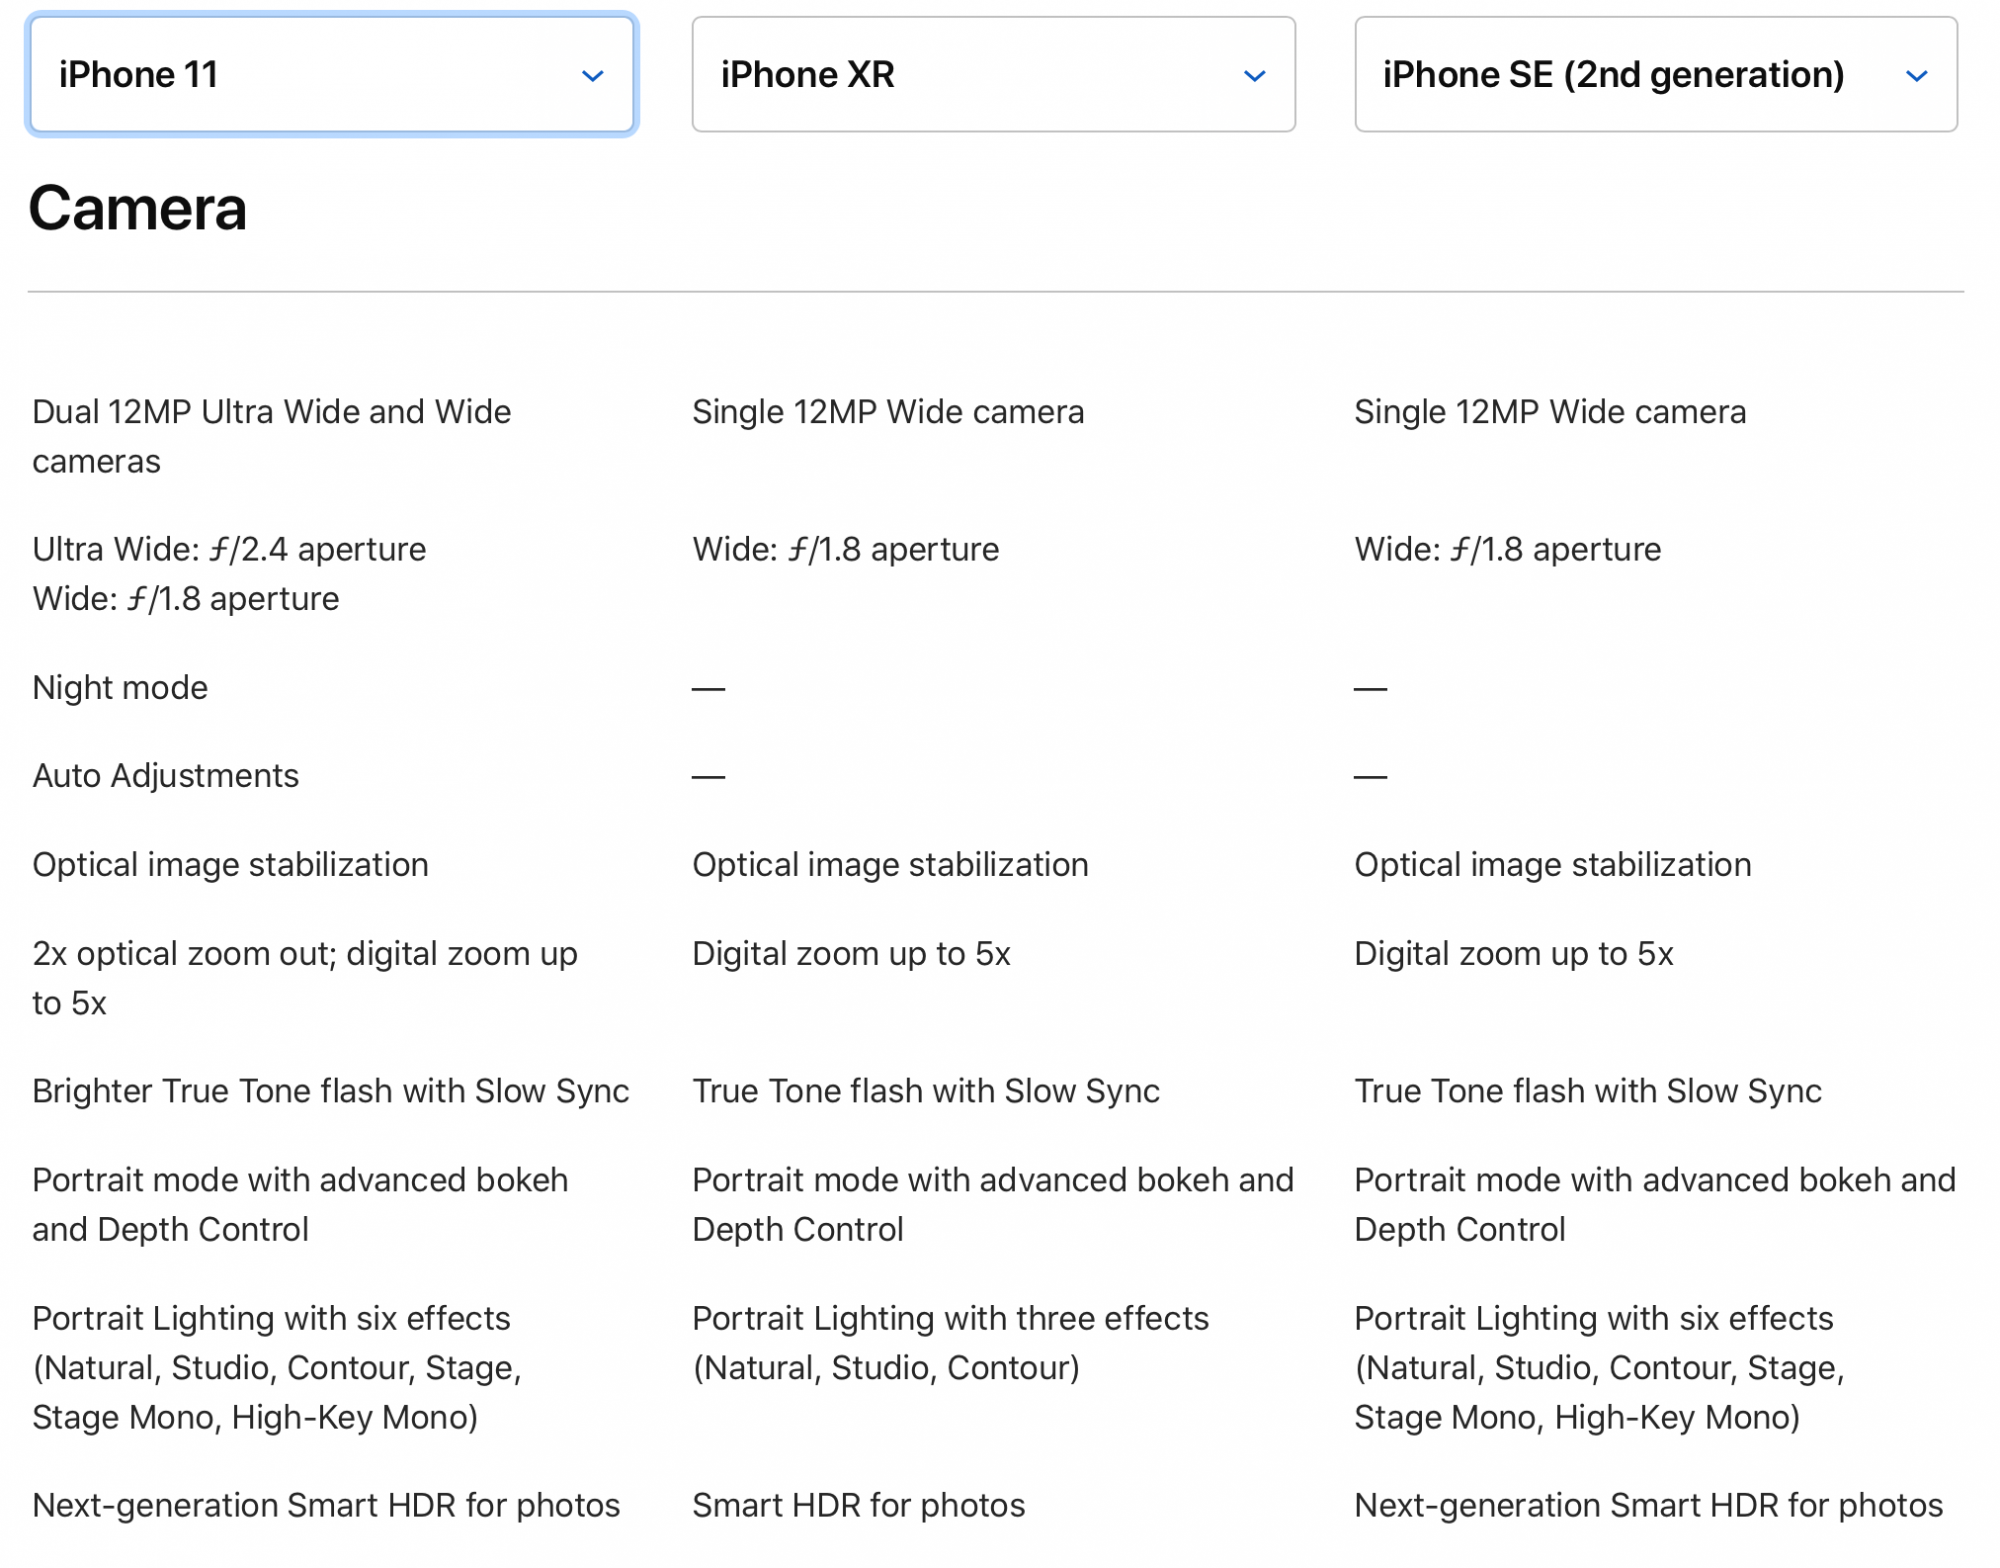Screen dimensions: 2000x1568
Task: Open the iPhone XR model dropdown
Action: click(x=993, y=74)
